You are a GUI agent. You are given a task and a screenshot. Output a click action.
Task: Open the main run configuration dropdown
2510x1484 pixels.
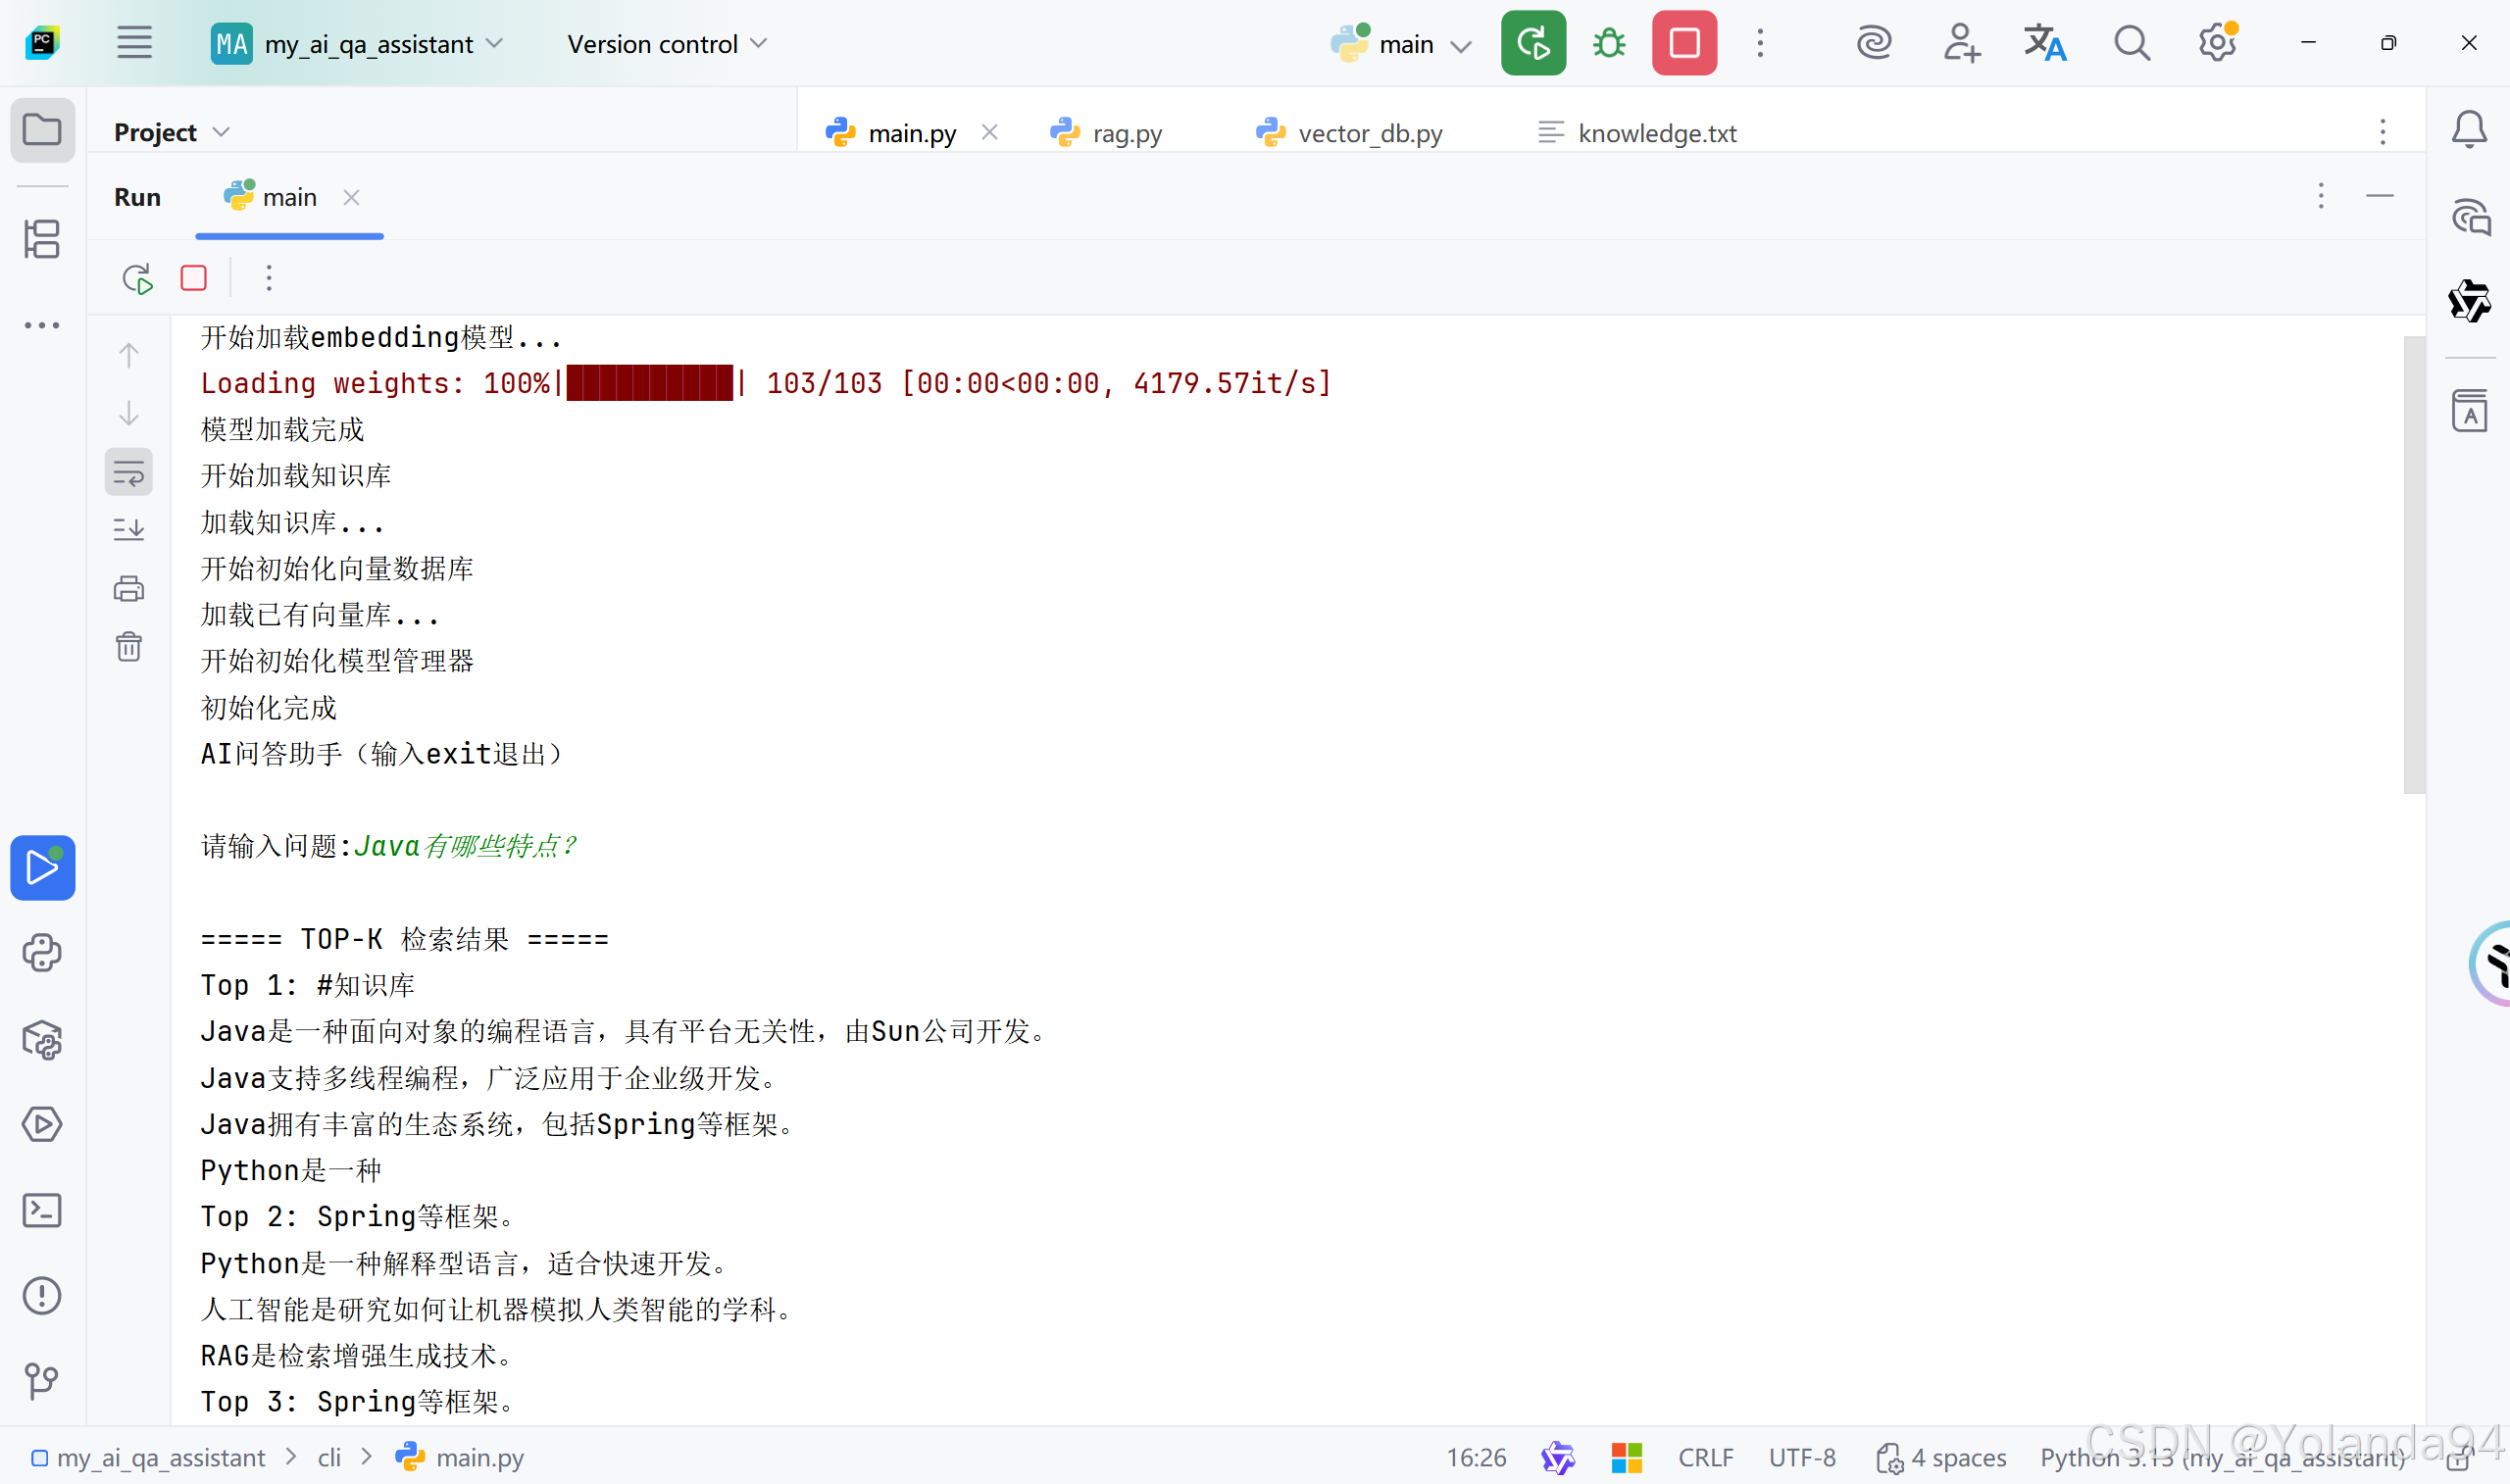click(1402, 44)
